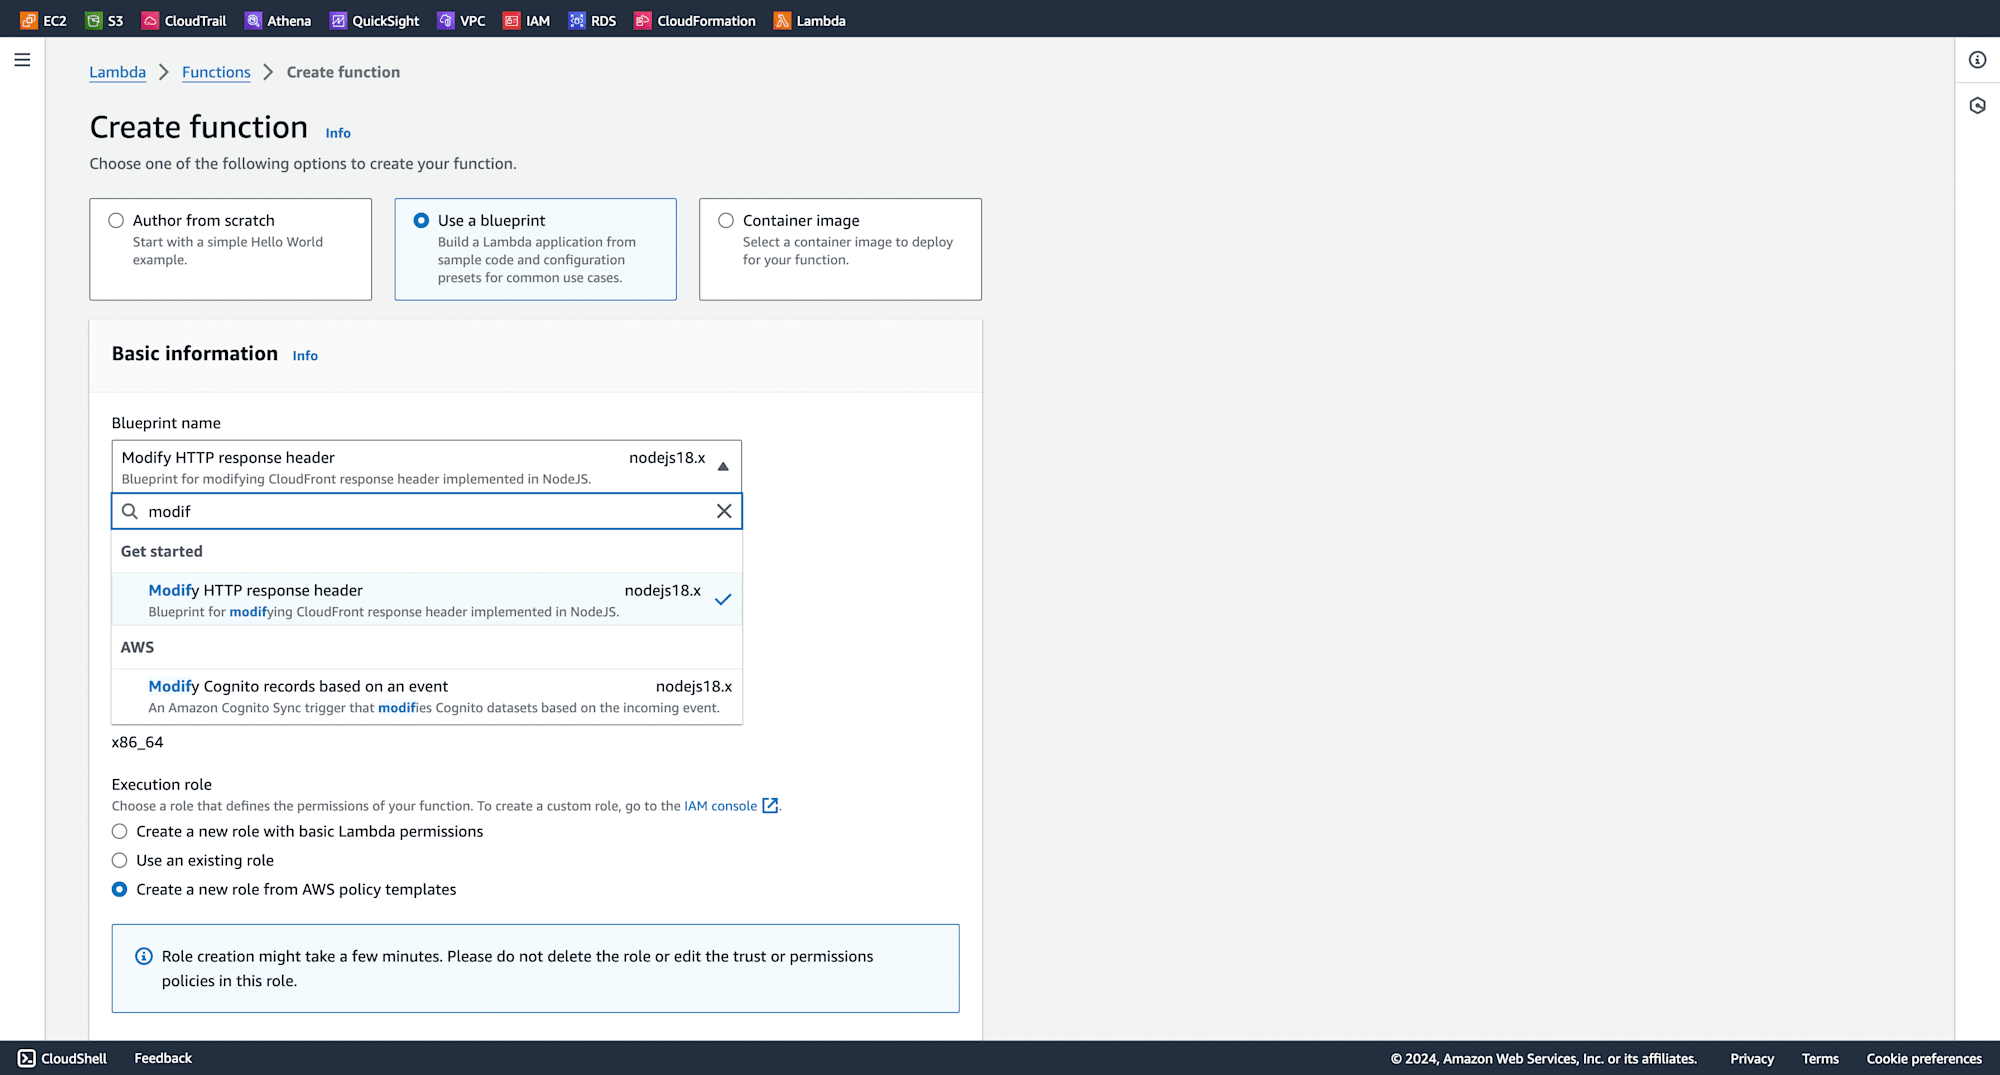This screenshot has height=1075, width=2000.
Task: Launch CloudShell from the footer
Action: pos(62,1058)
